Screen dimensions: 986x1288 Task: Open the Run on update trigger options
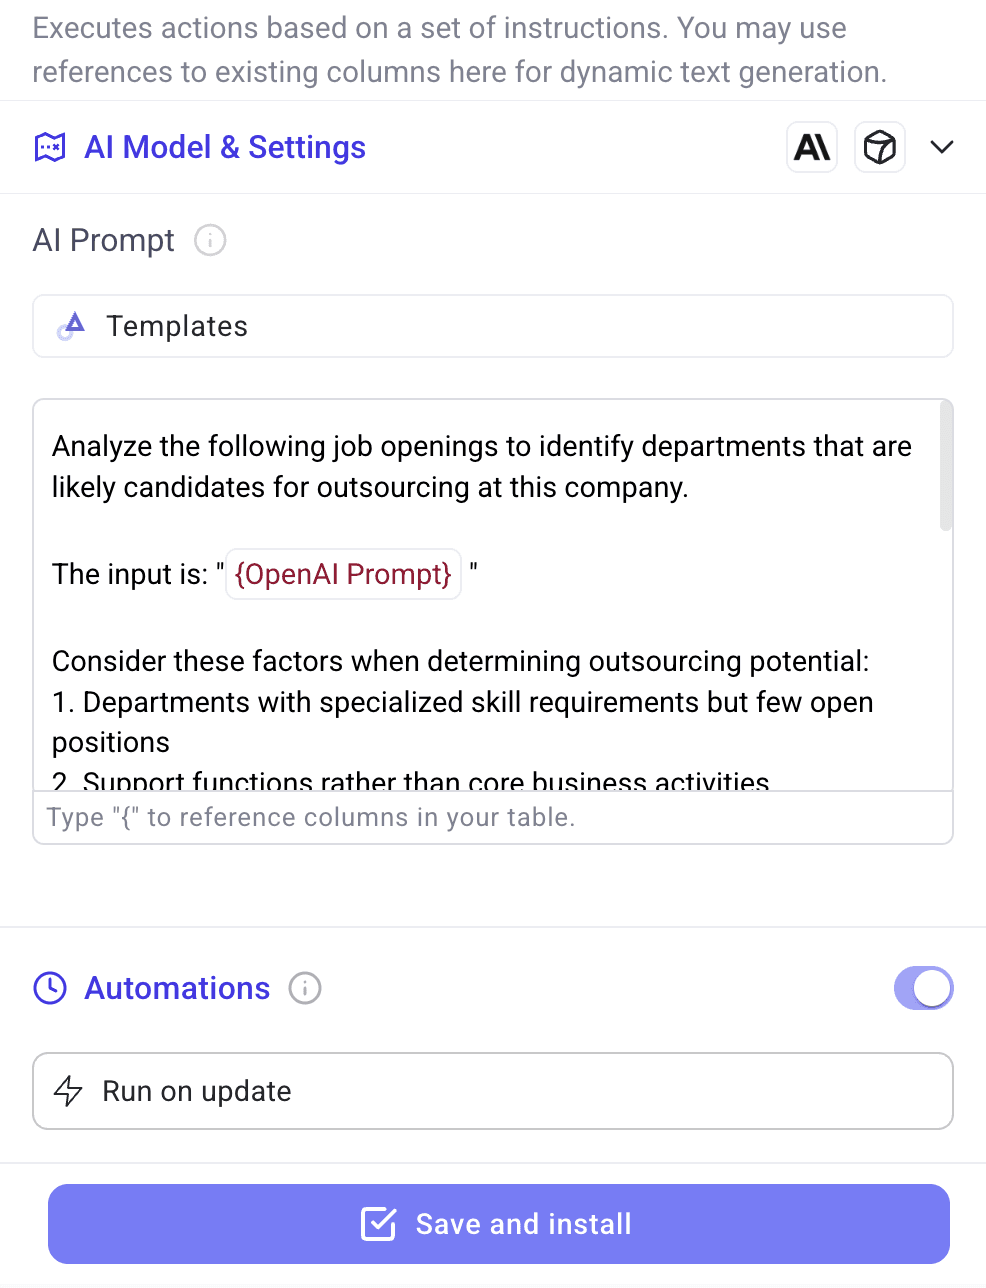(493, 1091)
